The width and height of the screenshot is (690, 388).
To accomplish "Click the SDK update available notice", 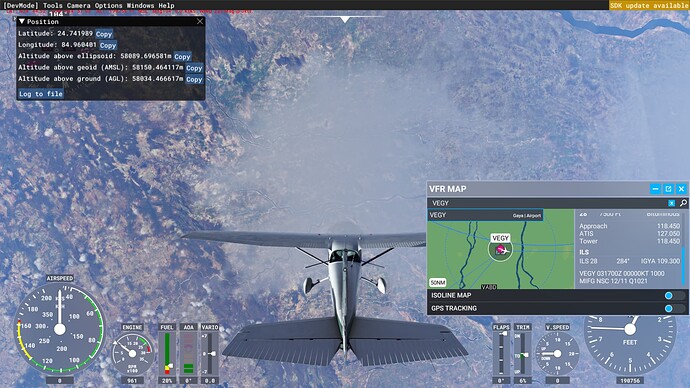I will (649, 5).
